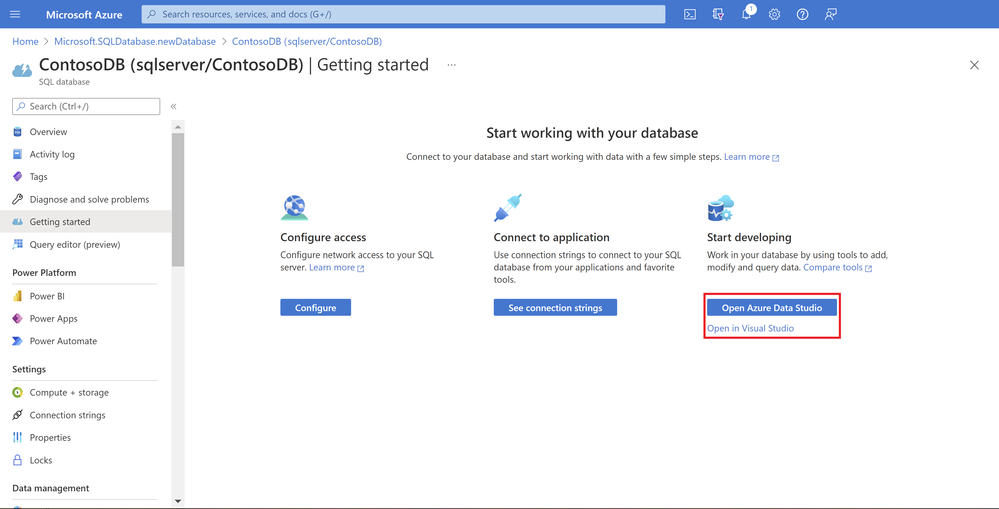Open the Feedback icon in the top bar
Screen dimensions: 999x509
830,14
